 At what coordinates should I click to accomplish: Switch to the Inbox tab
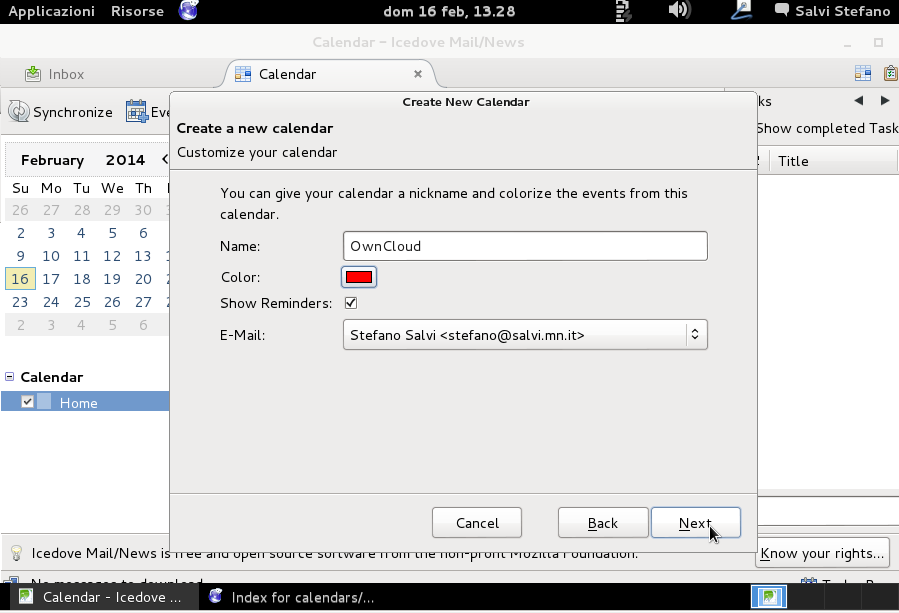[x=66, y=74]
